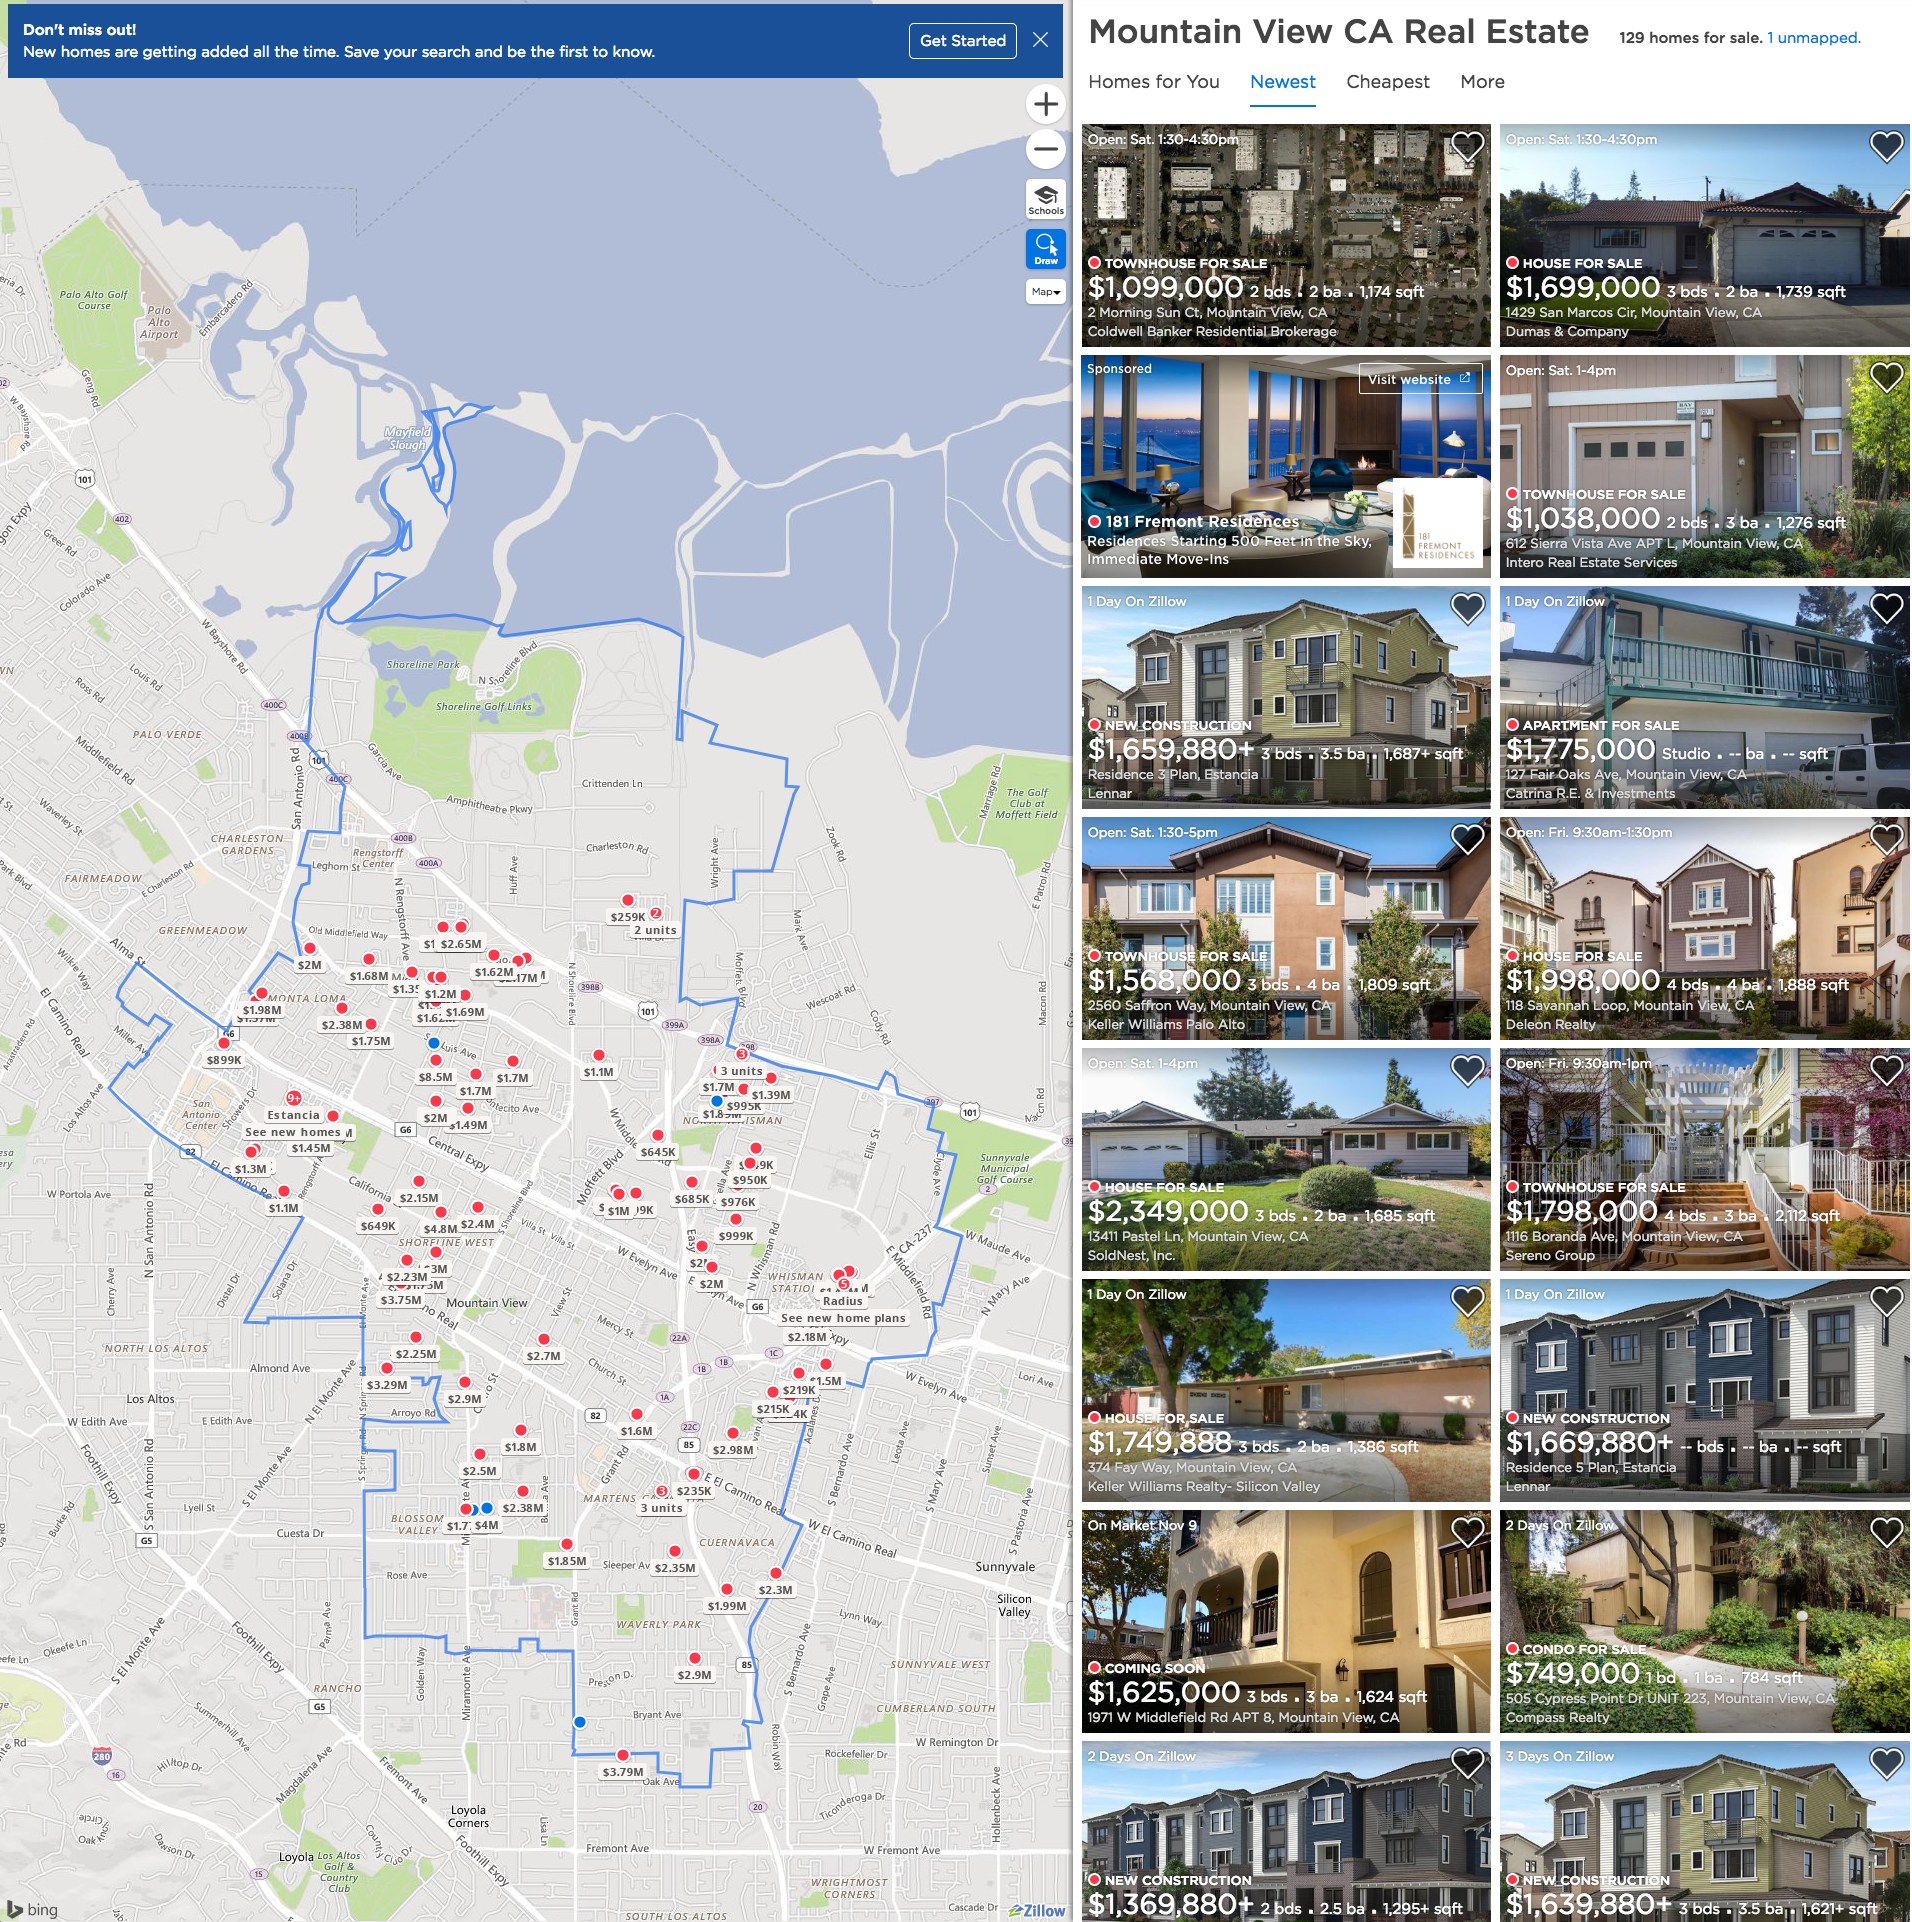Save 1116 Boranda Ave townhouse
Image resolution: width=1912 pixels, height=1922 pixels.
1886,1070
